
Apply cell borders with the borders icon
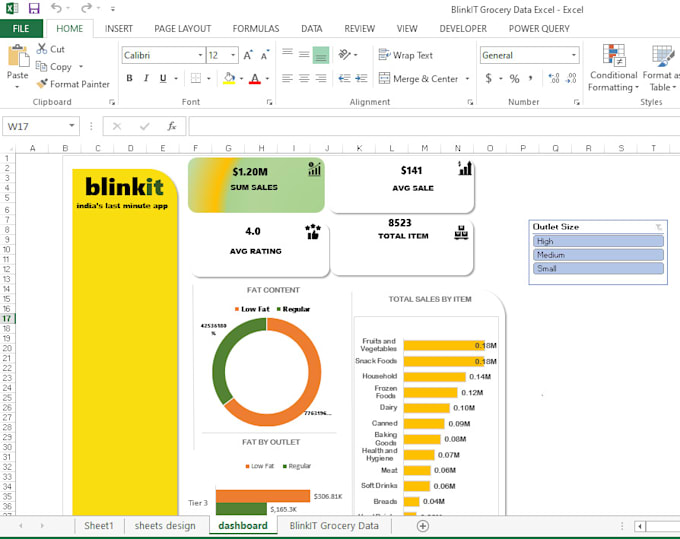196,78
